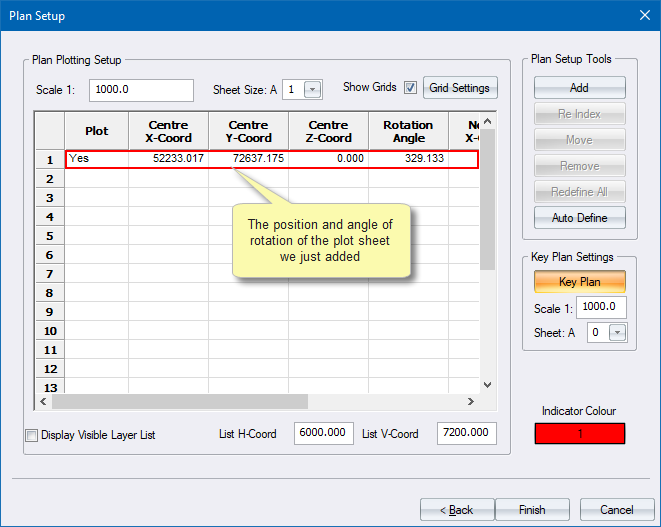Cancel the Plan Setup dialog

click(616, 510)
